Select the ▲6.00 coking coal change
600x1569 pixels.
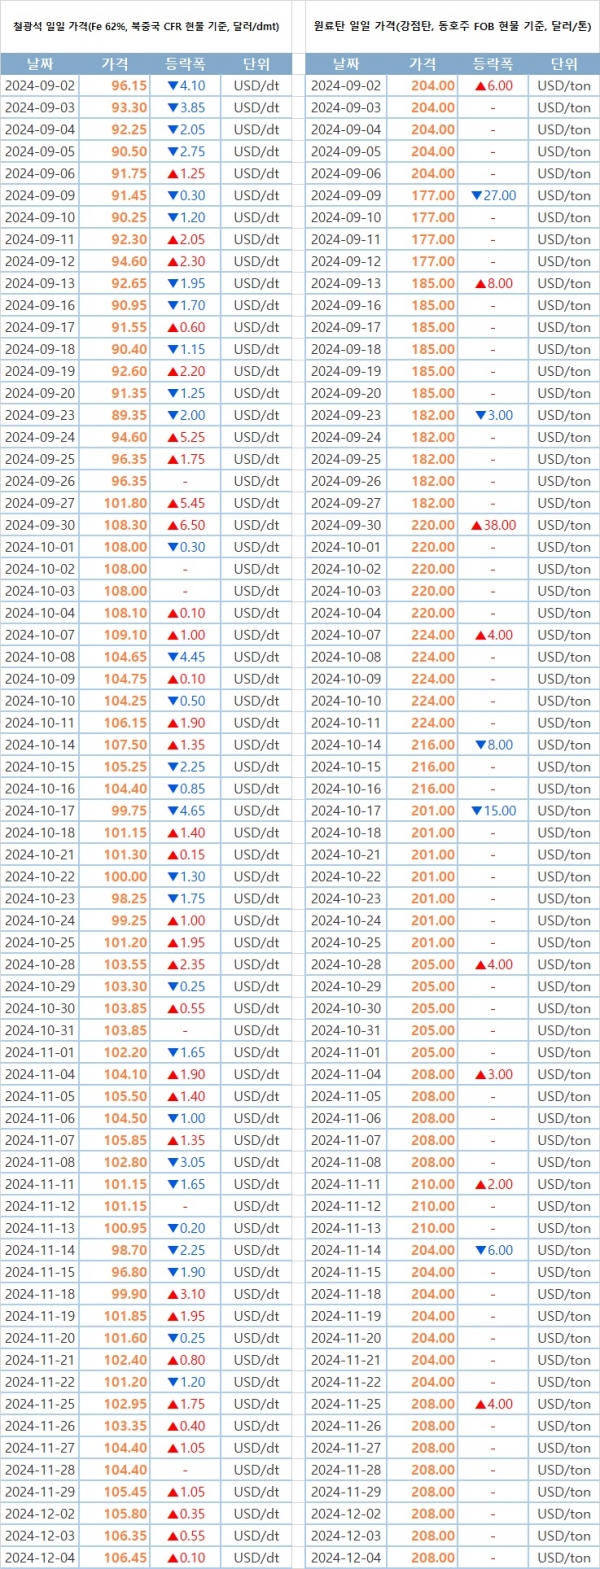[x=494, y=86]
